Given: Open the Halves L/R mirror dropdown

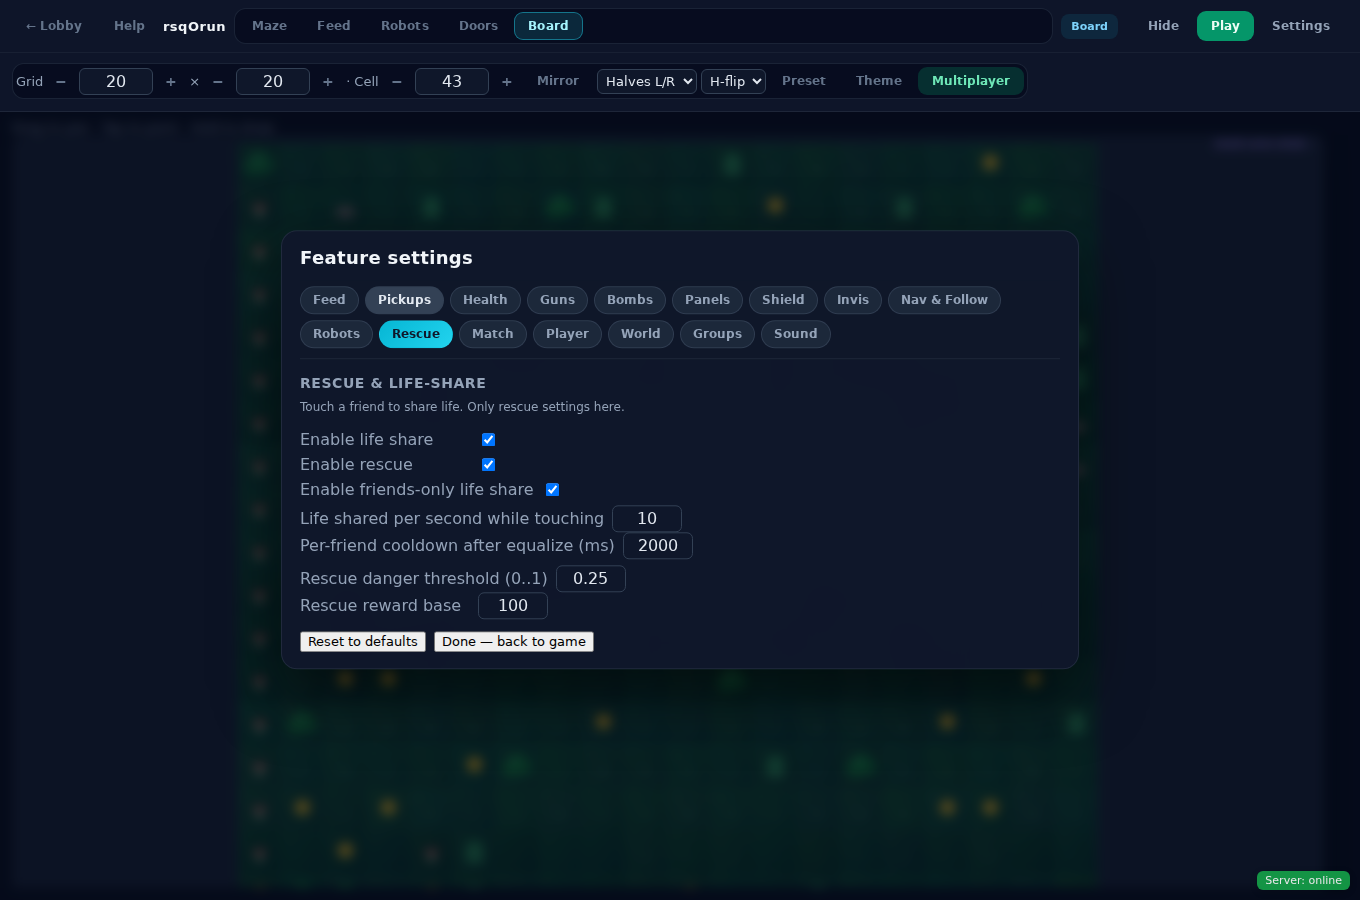Looking at the screenshot, I should [x=647, y=82].
